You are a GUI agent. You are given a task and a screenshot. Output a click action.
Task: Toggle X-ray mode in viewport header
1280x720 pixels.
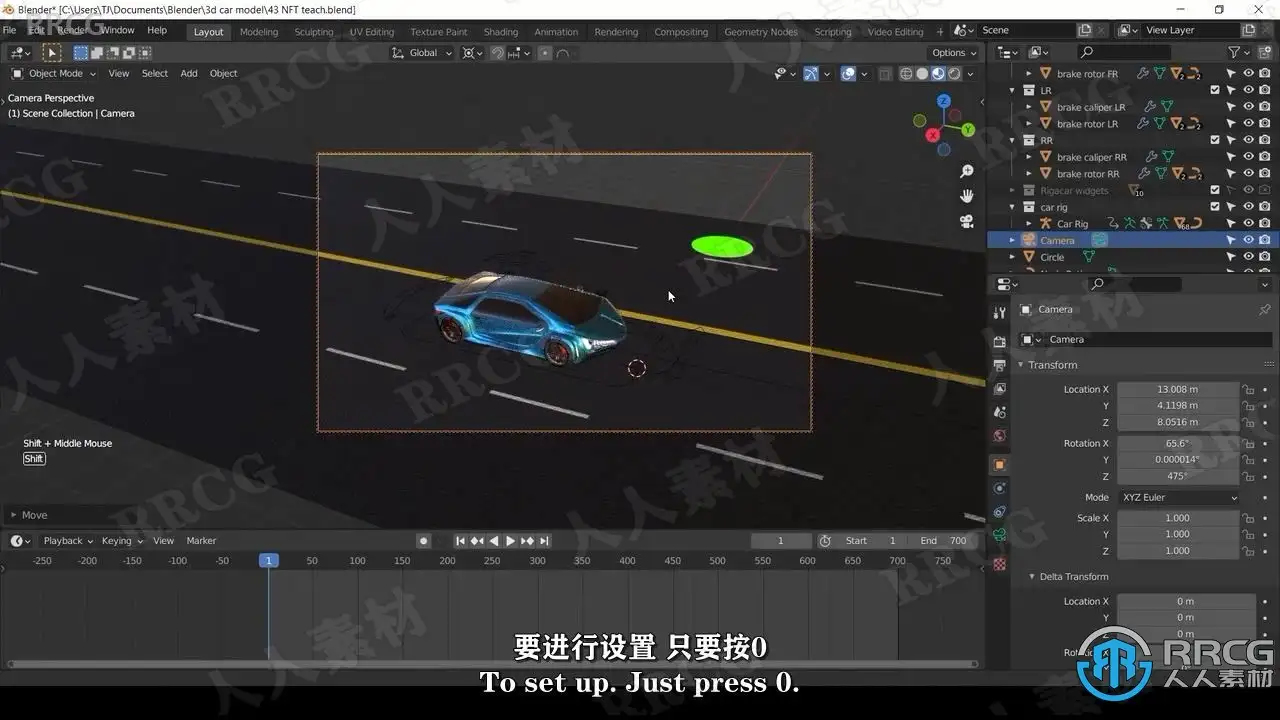[x=885, y=74]
